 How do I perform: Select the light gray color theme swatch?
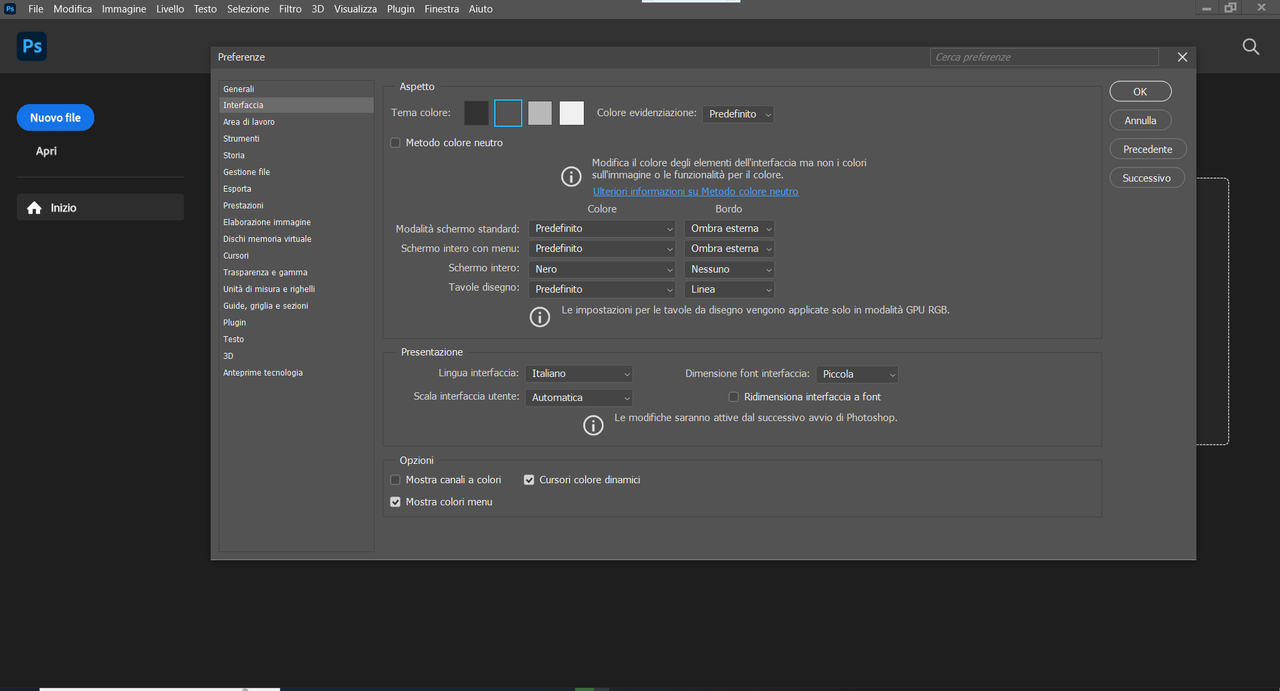click(540, 113)
